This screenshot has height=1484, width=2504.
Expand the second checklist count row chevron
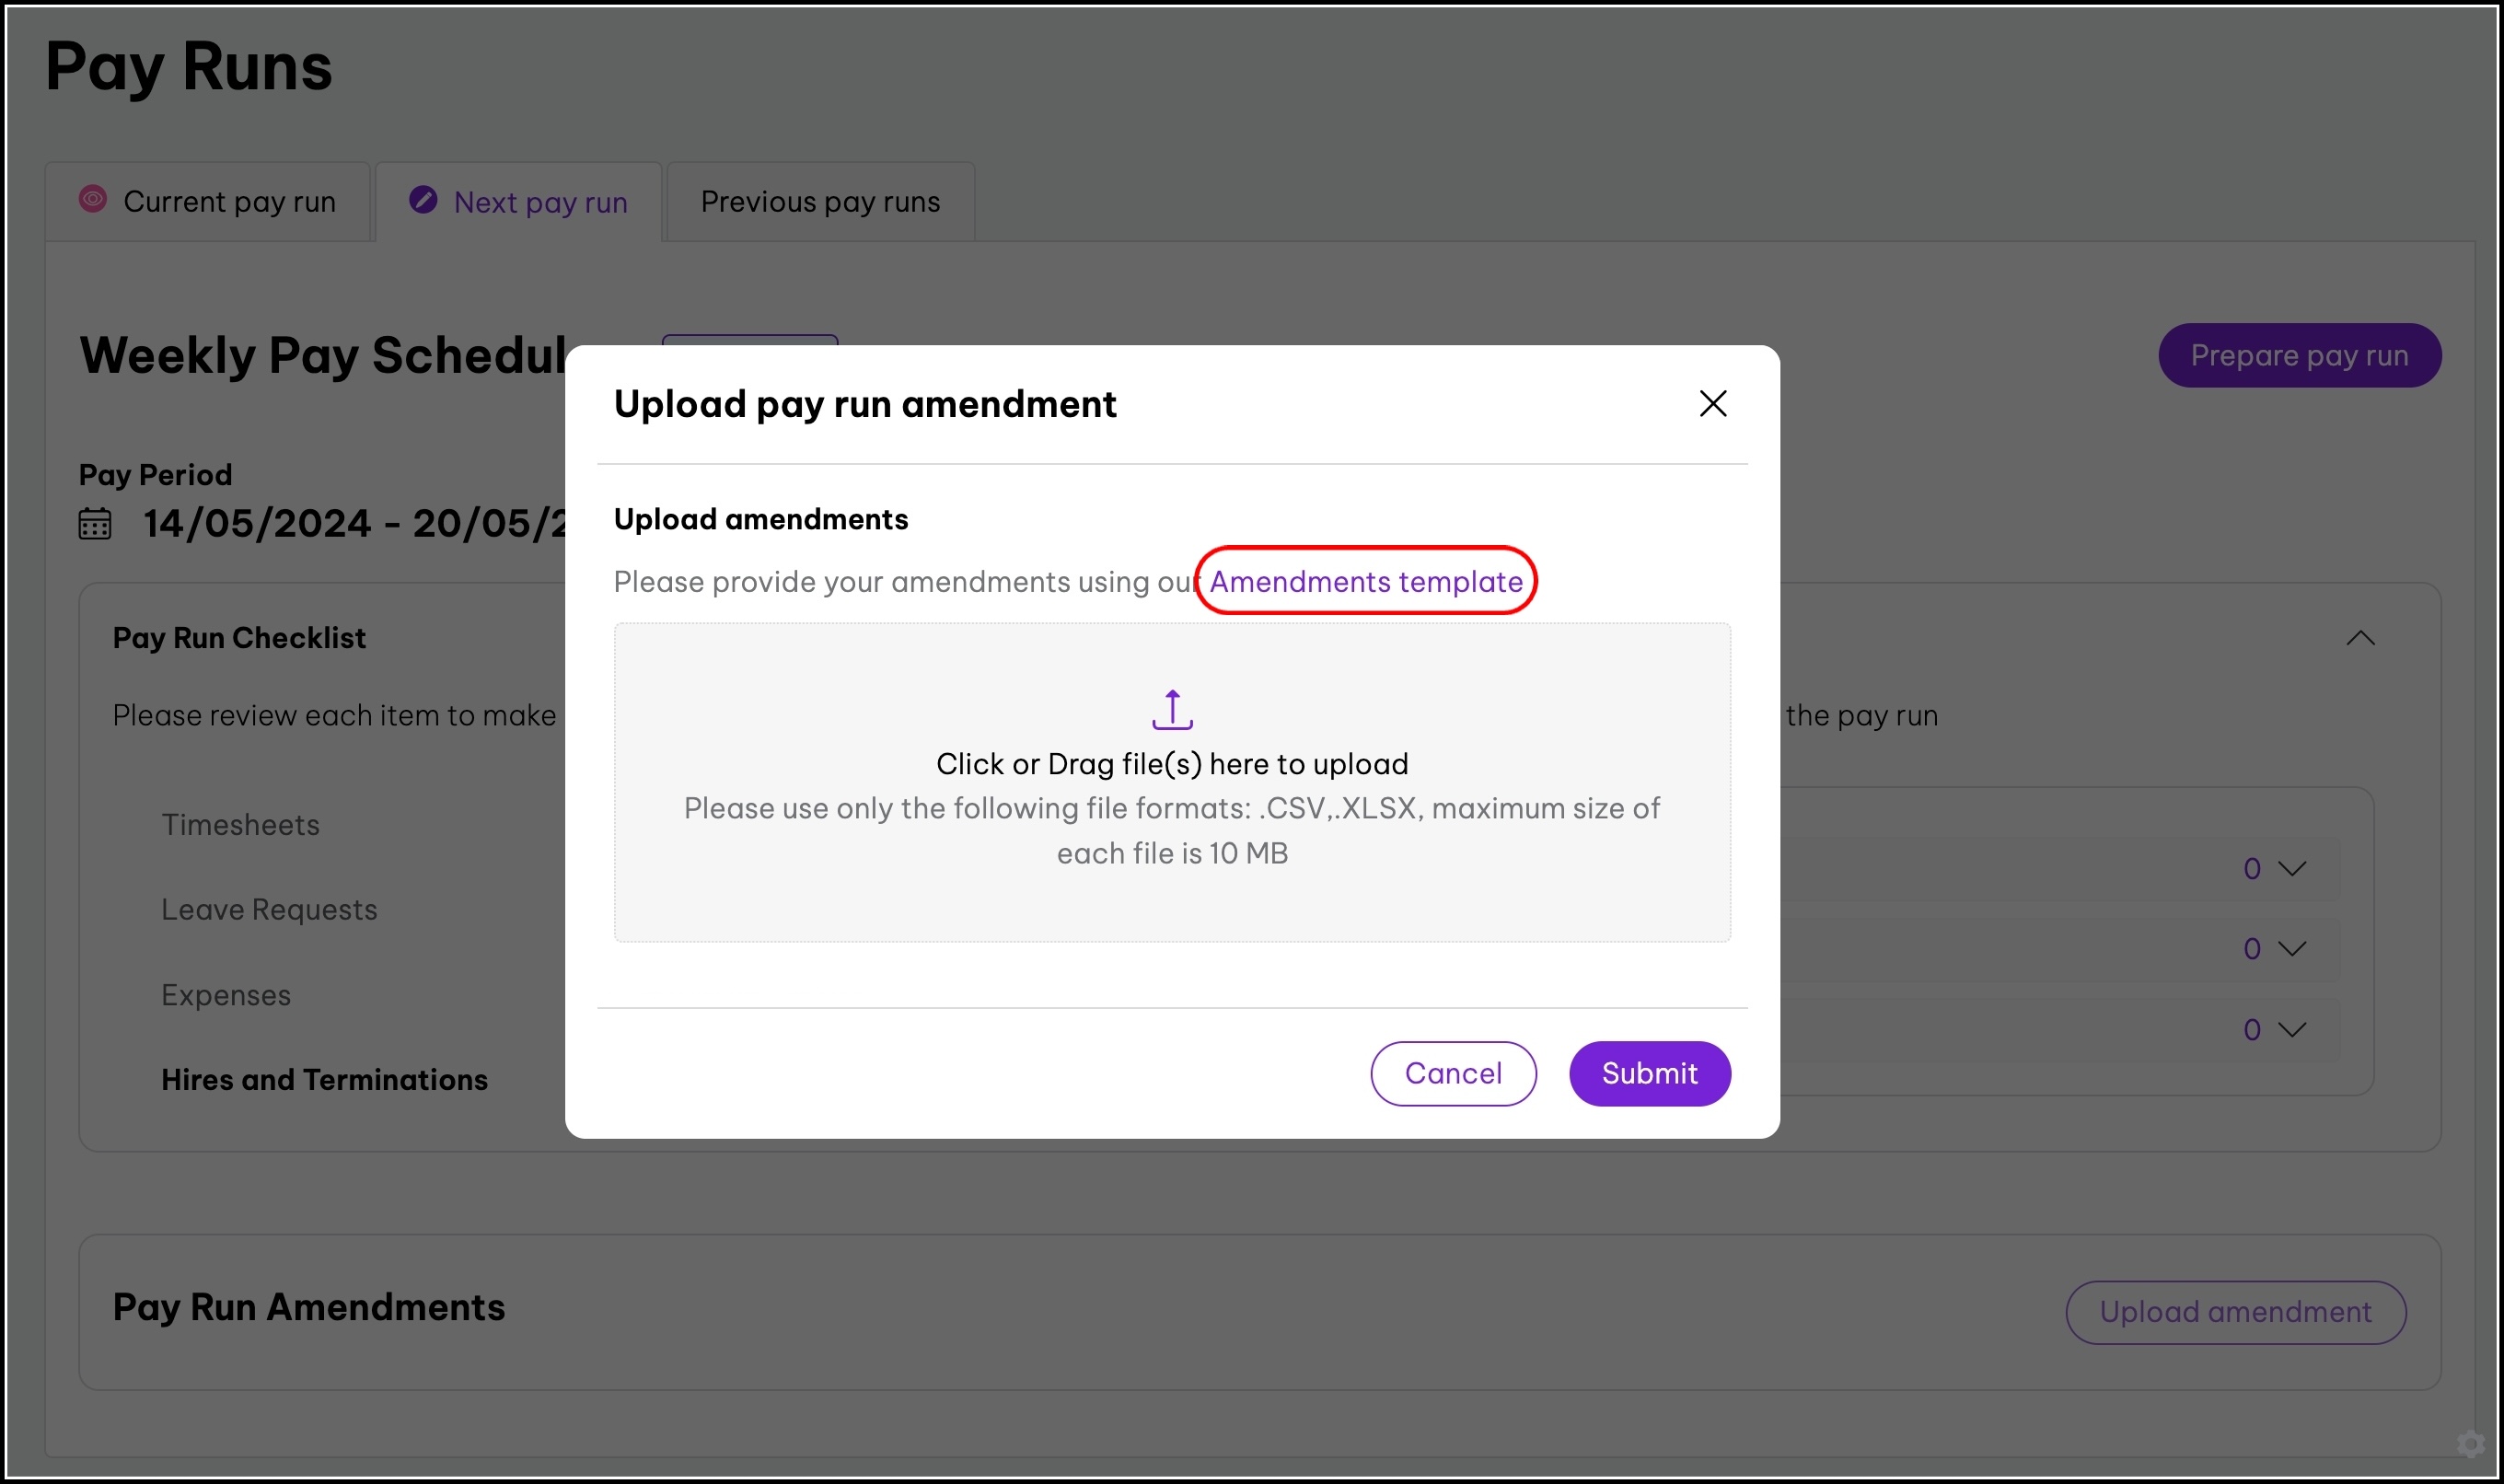[2292, 948]
